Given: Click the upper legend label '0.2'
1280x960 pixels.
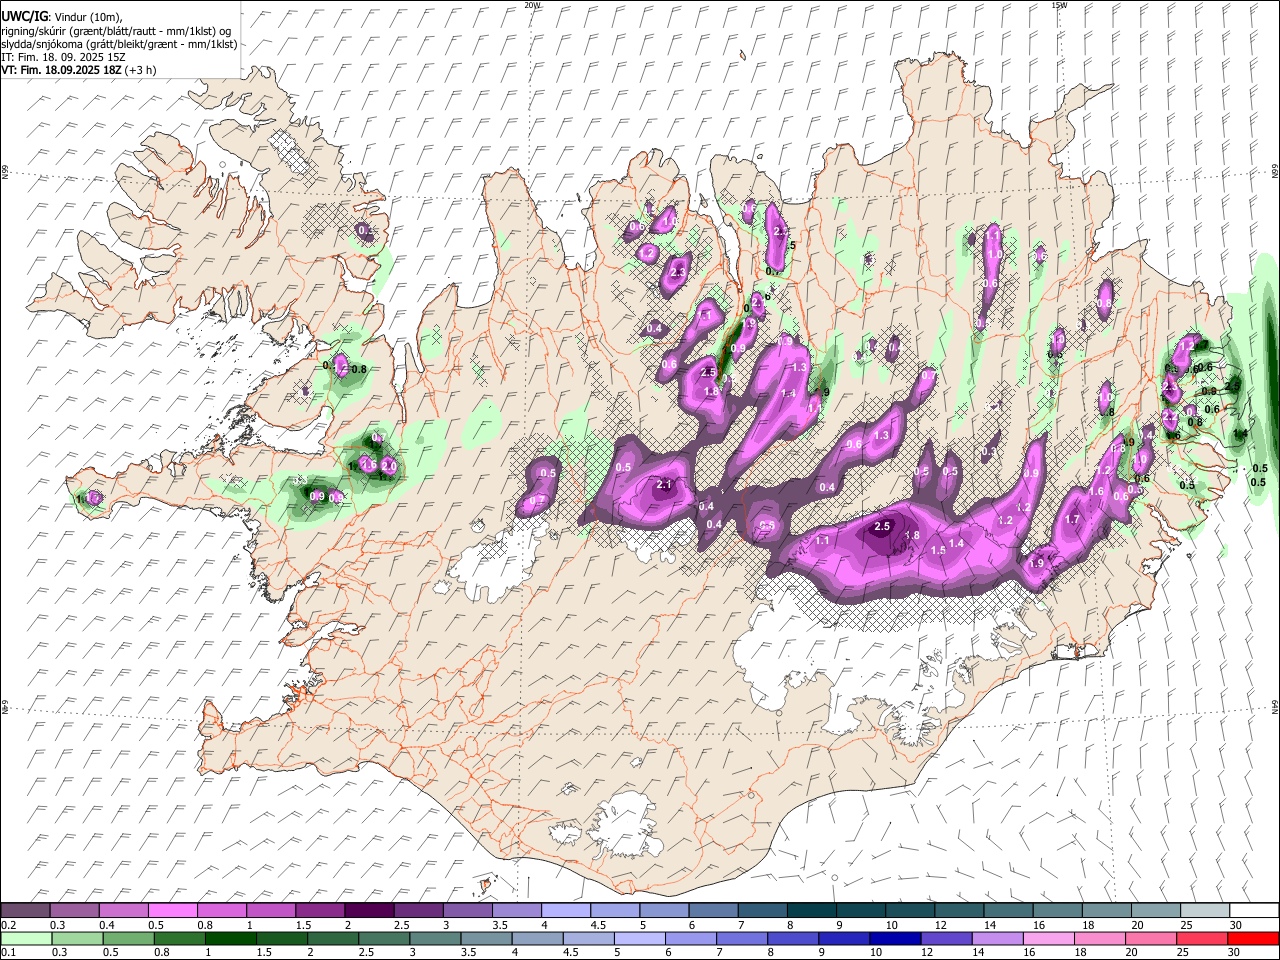Looking at the screenshot, I should (7, 925).
